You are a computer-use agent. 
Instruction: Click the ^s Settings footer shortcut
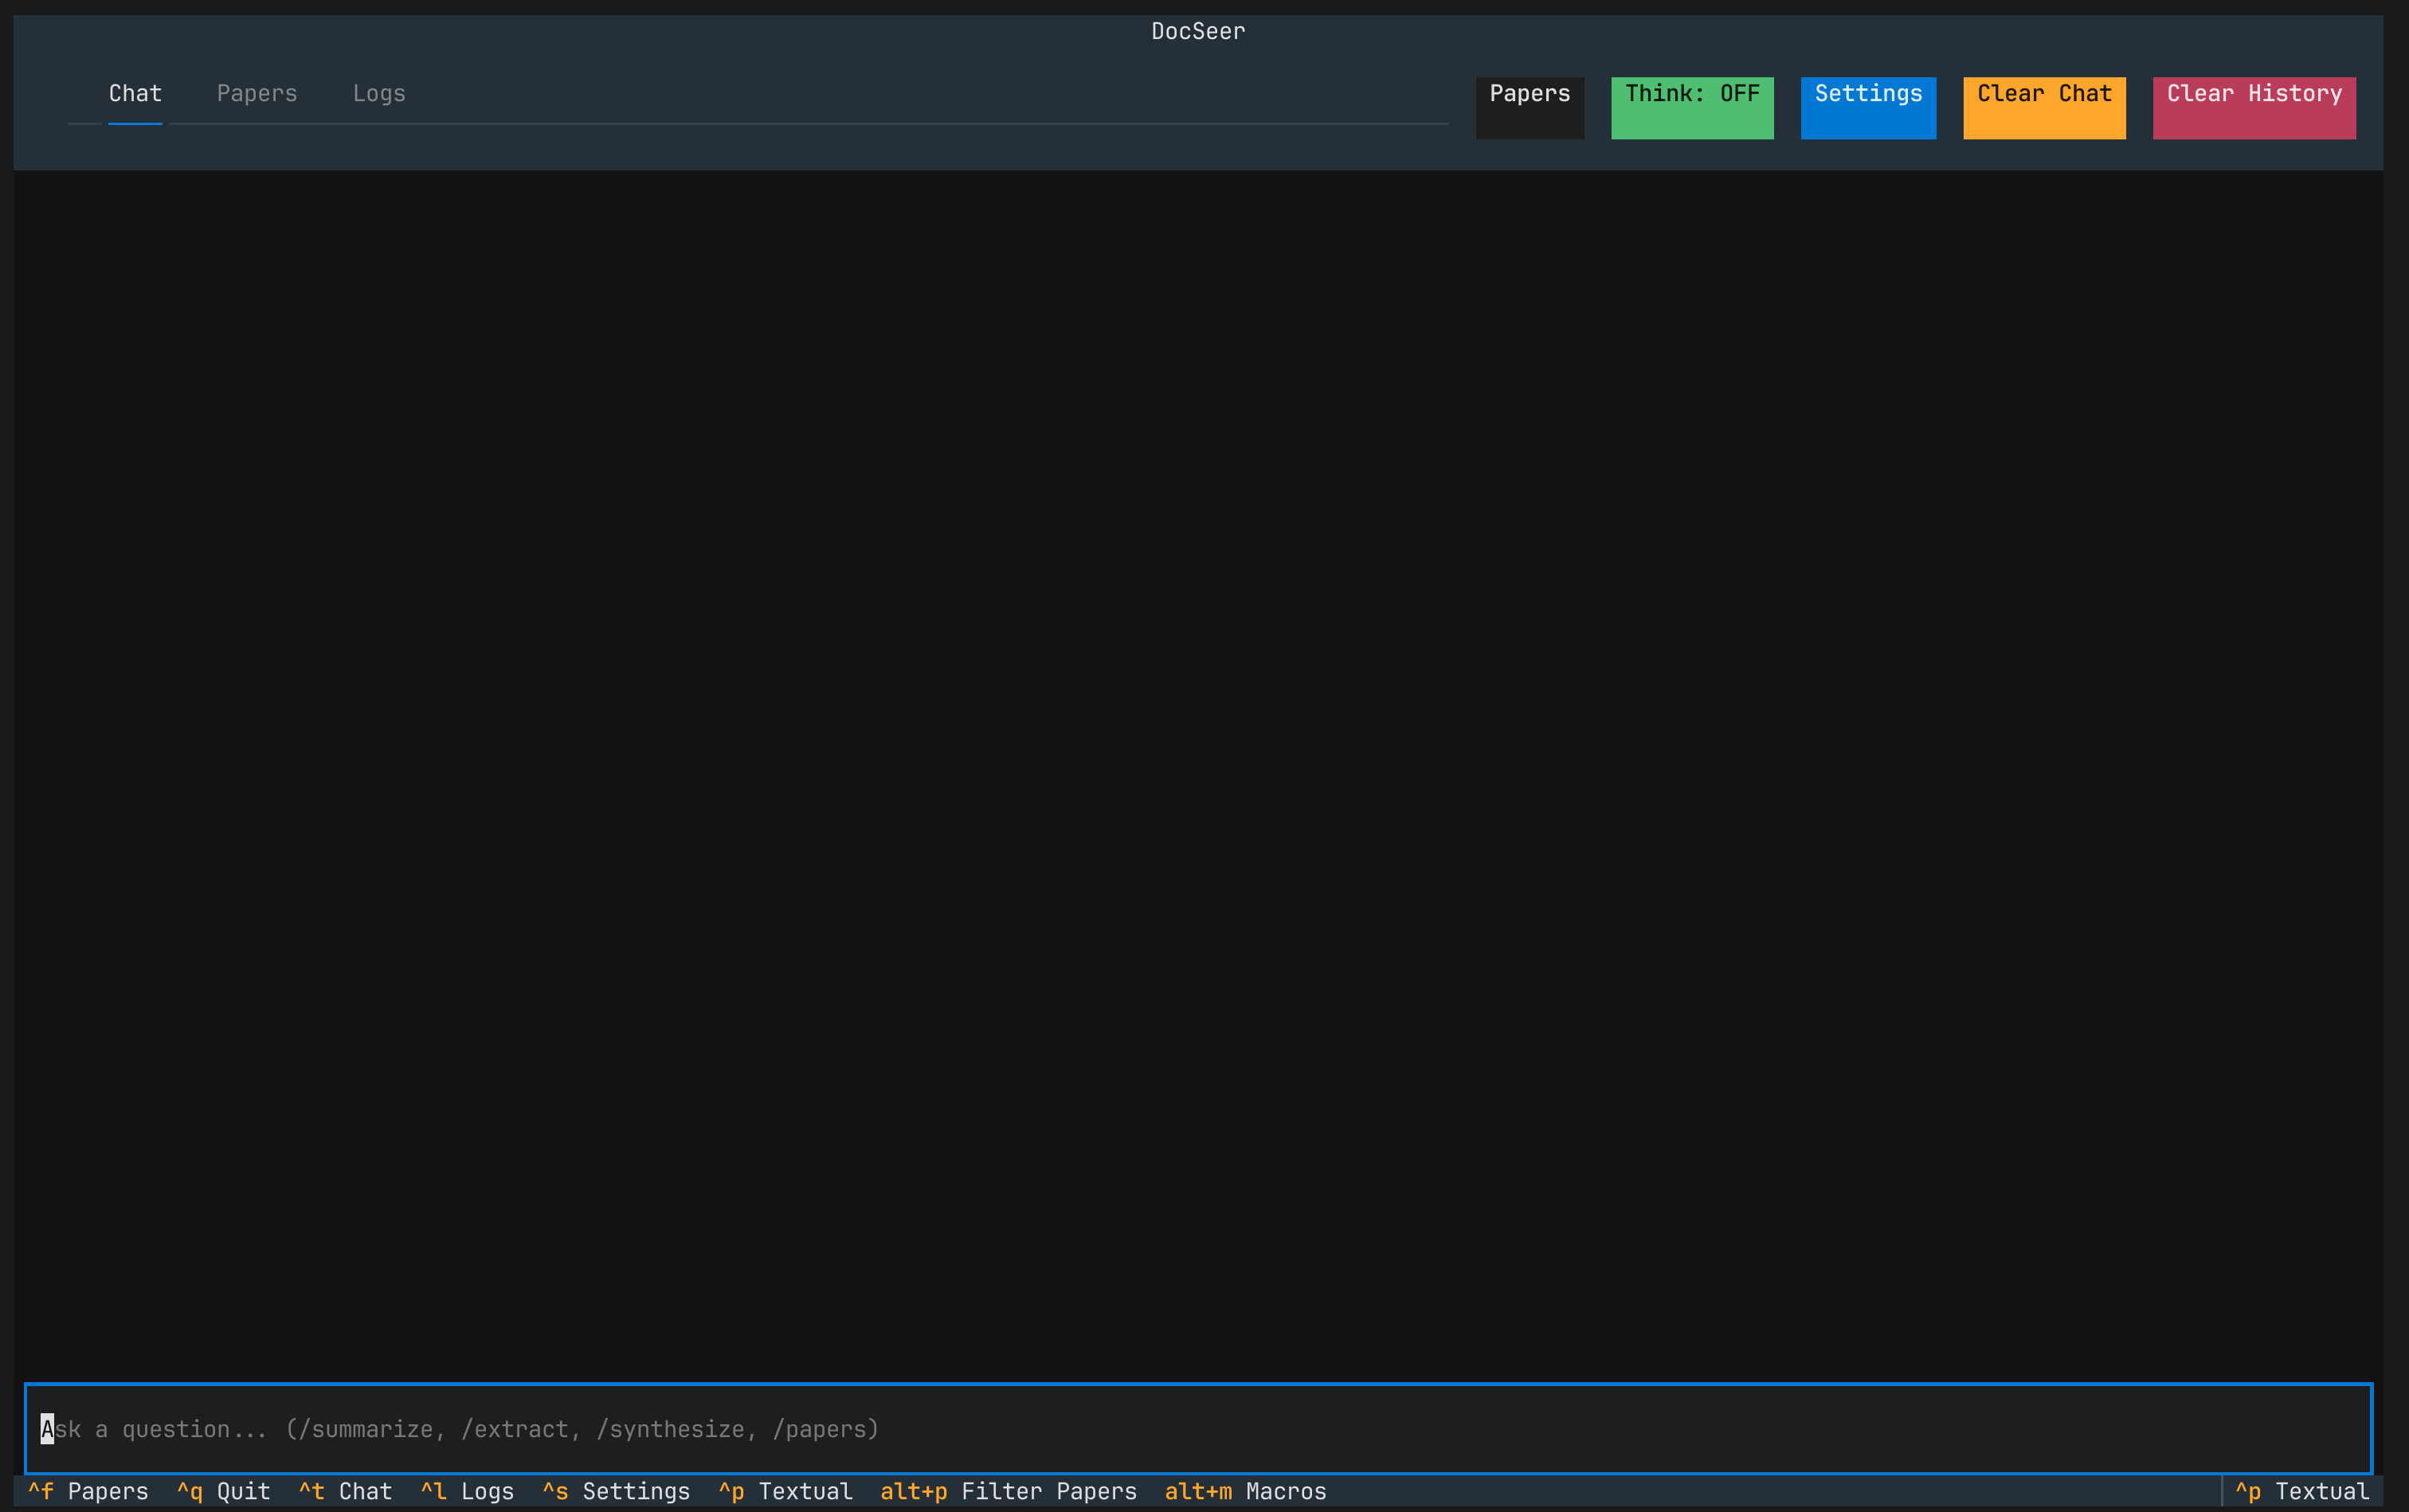[616, 1491]
